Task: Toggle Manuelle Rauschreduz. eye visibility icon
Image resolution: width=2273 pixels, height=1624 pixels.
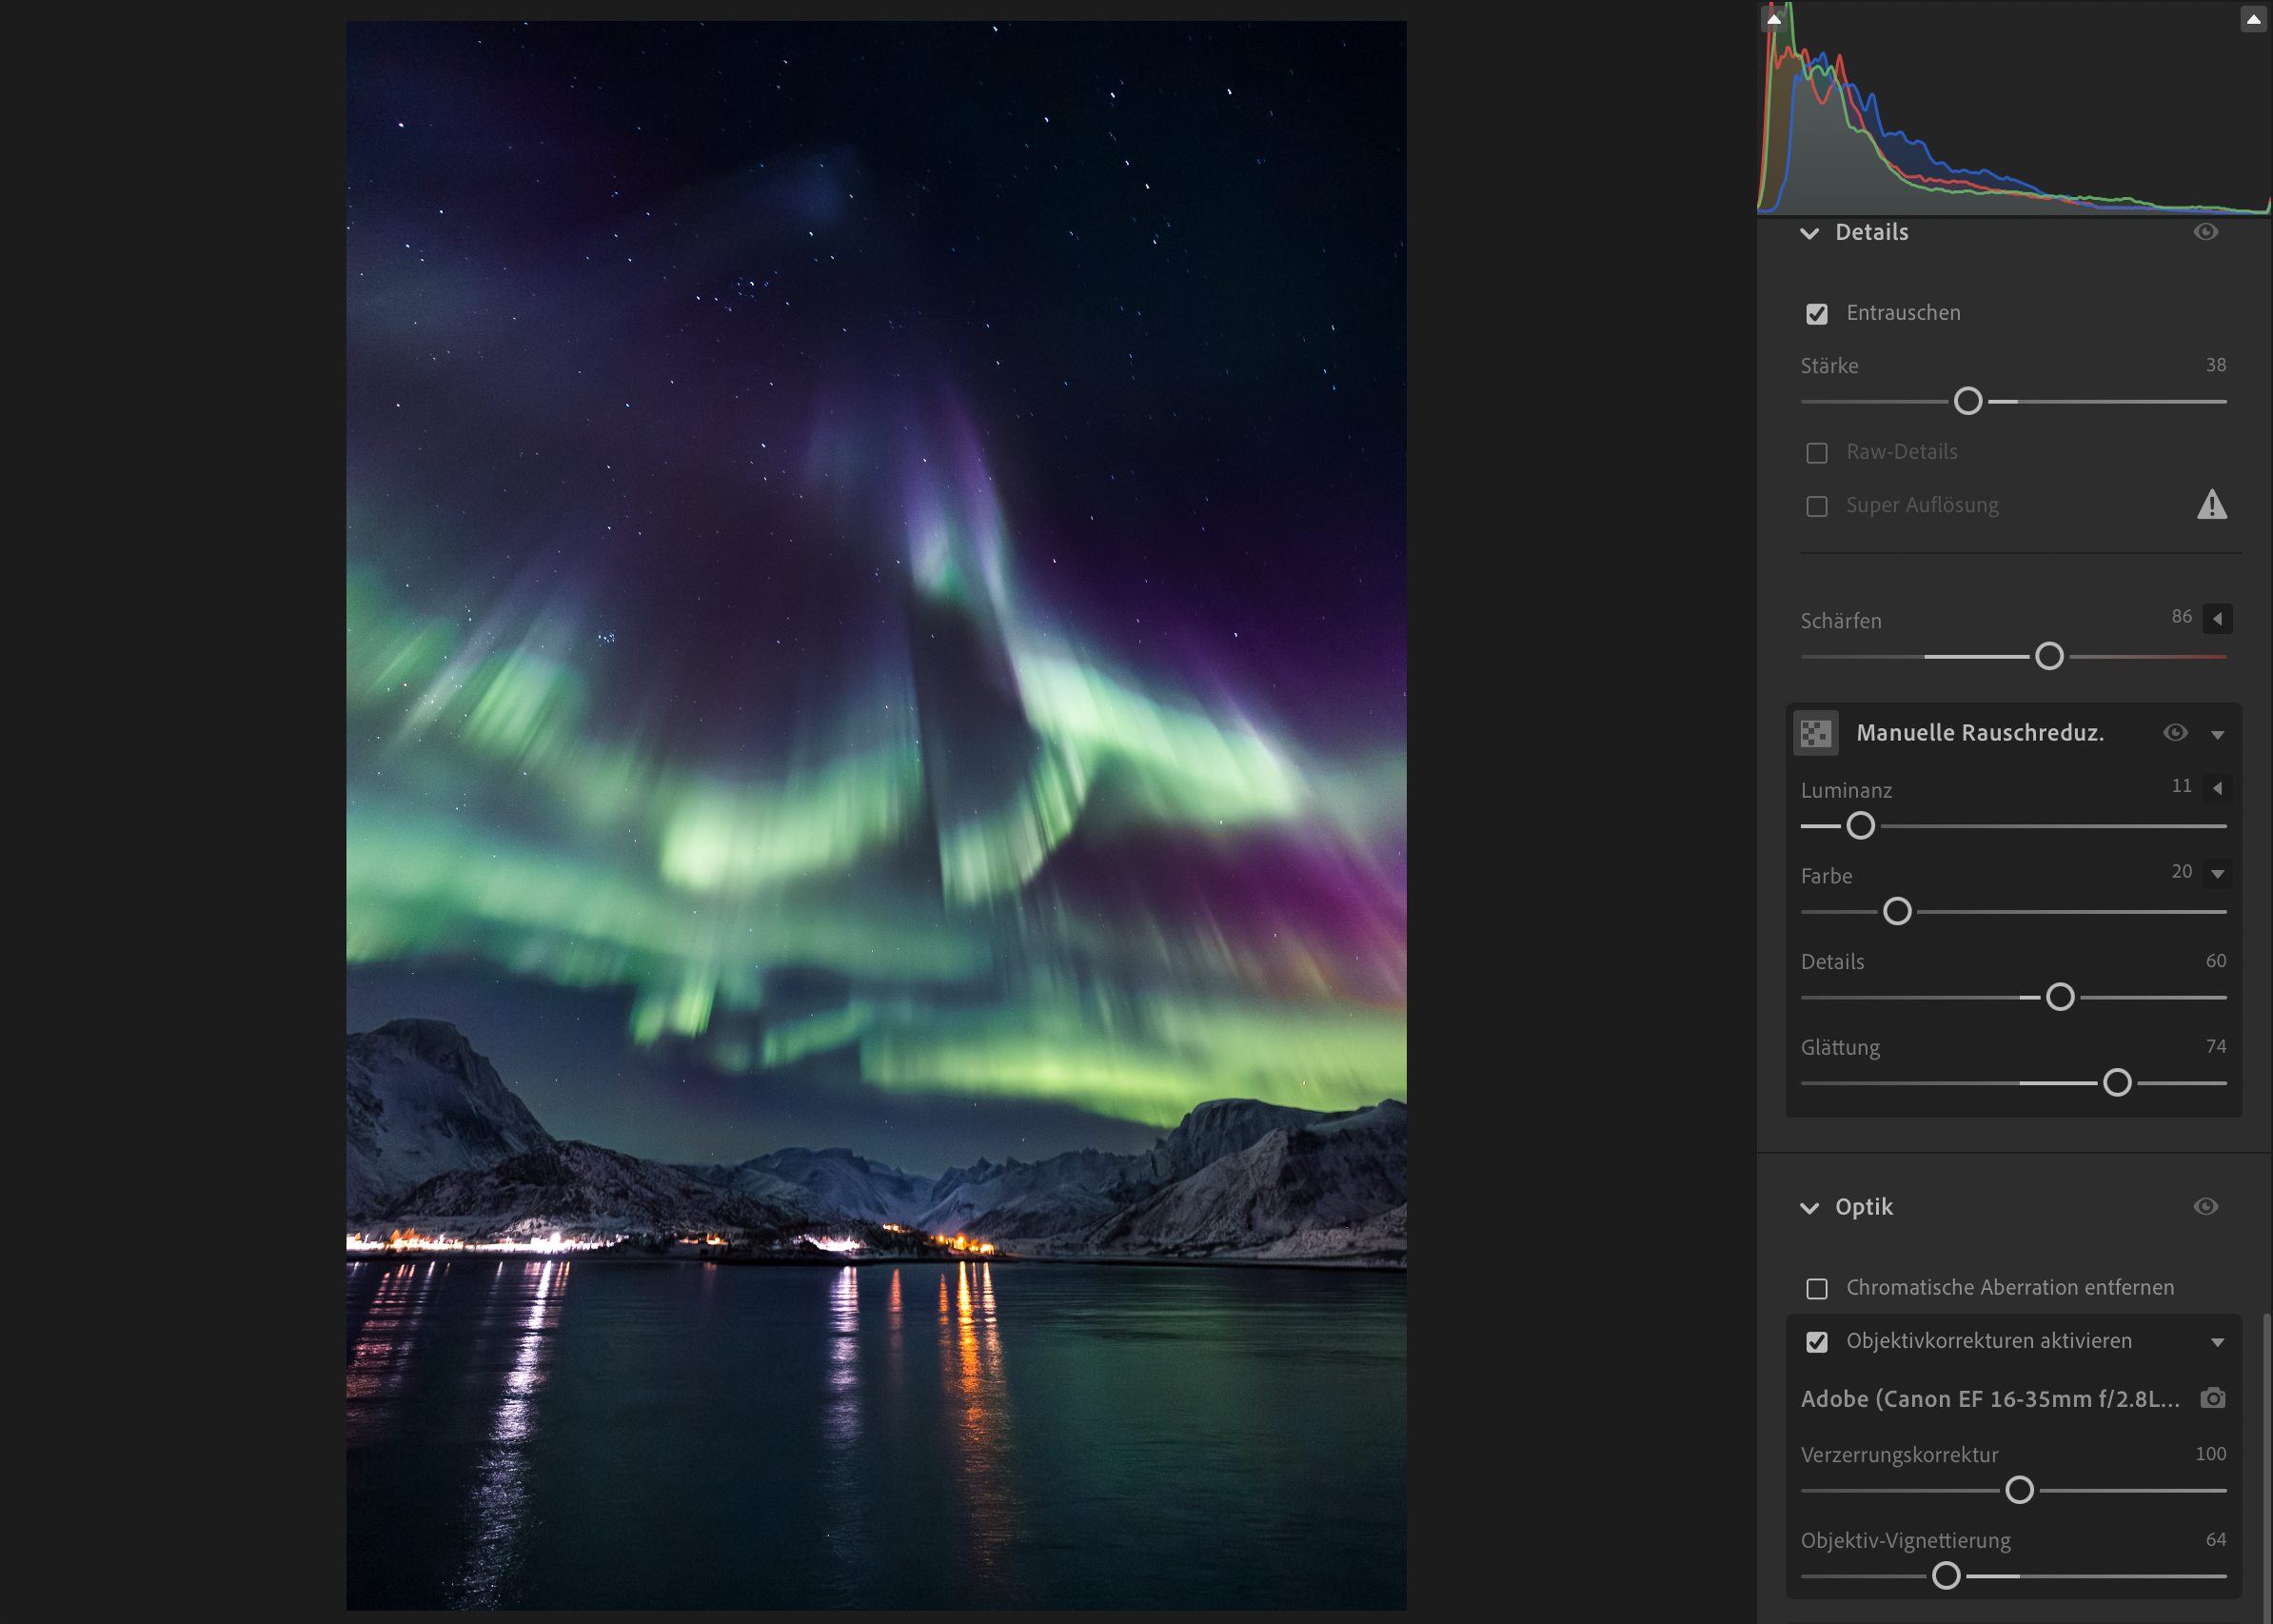Action: point(2174,733)
